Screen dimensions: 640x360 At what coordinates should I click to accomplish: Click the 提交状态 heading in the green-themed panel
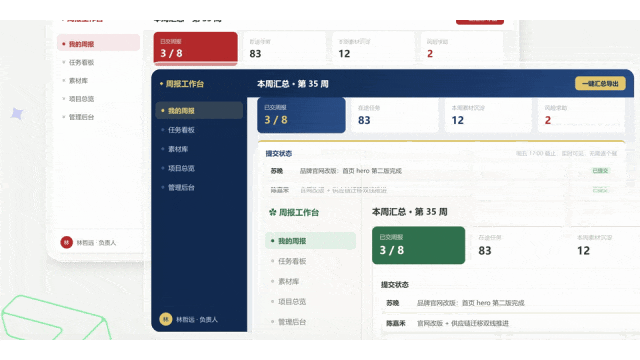395,284
